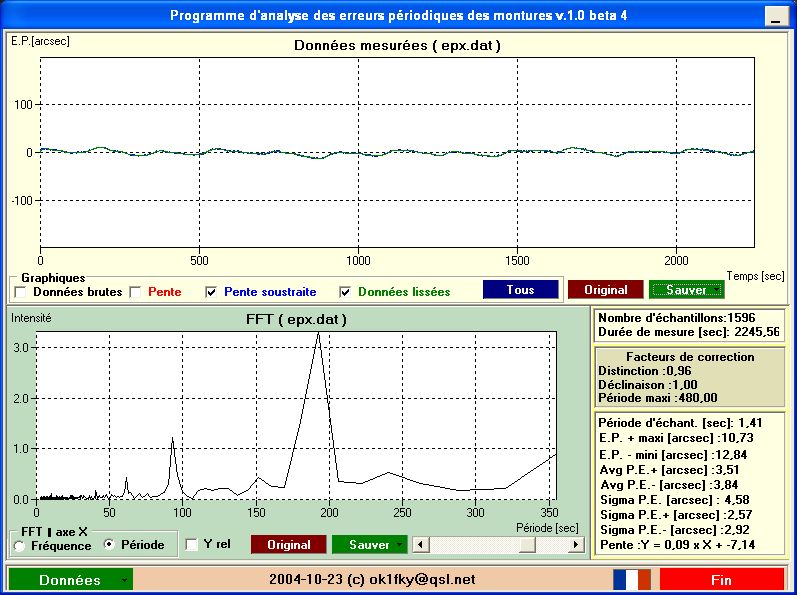Click the Déclinaison :1,00 text
Screen dimensions: 797x595
click(x=648, y=385)
